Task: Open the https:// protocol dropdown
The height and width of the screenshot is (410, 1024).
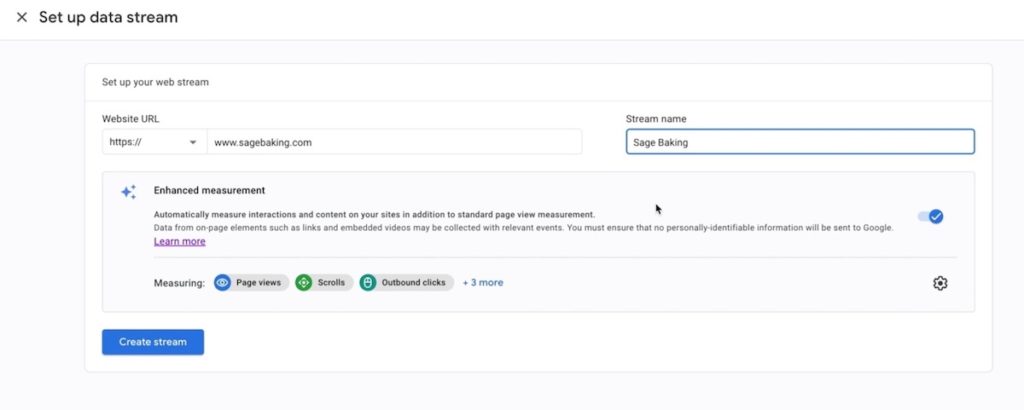Action: 154,142
